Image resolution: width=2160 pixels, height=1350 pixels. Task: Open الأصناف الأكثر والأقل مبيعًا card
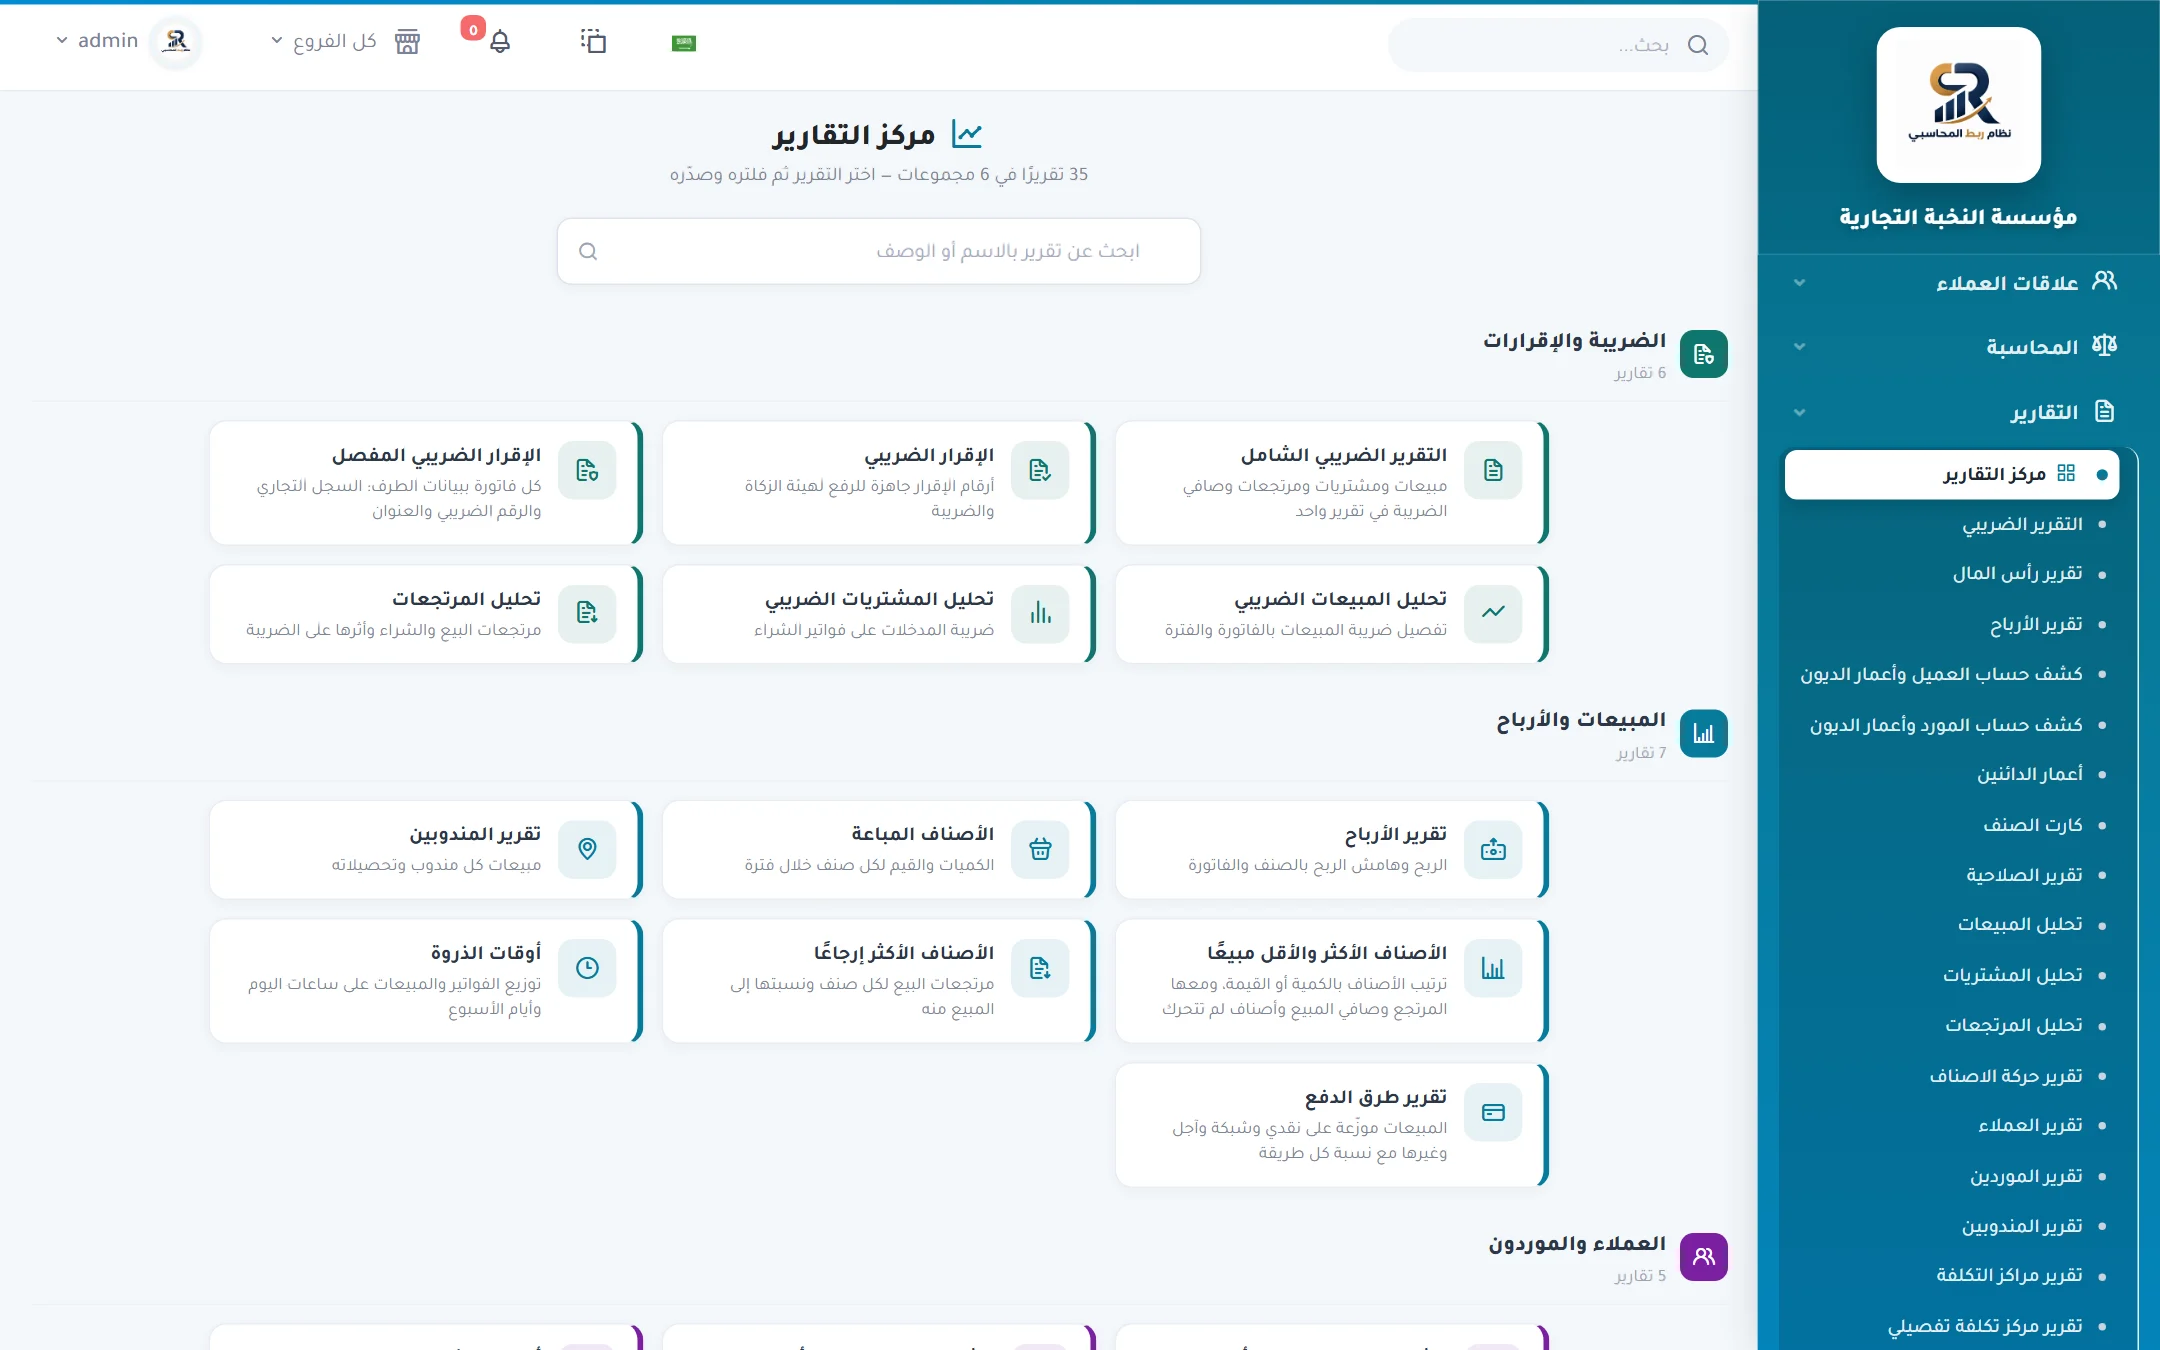click(1332, 981)
